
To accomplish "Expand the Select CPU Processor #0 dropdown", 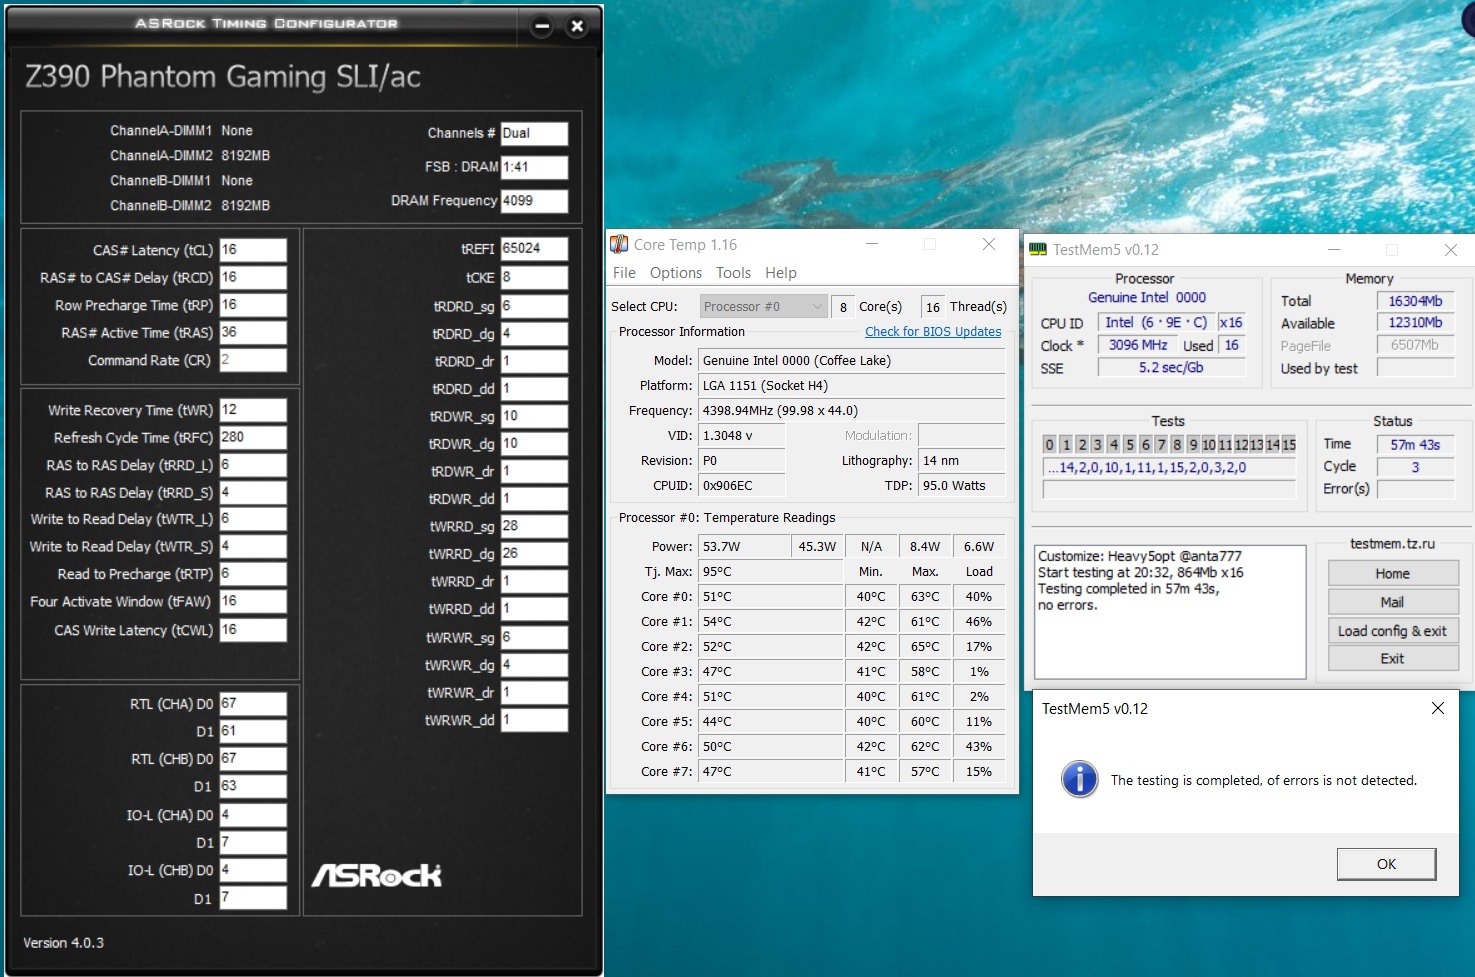I will pos(763,307).
